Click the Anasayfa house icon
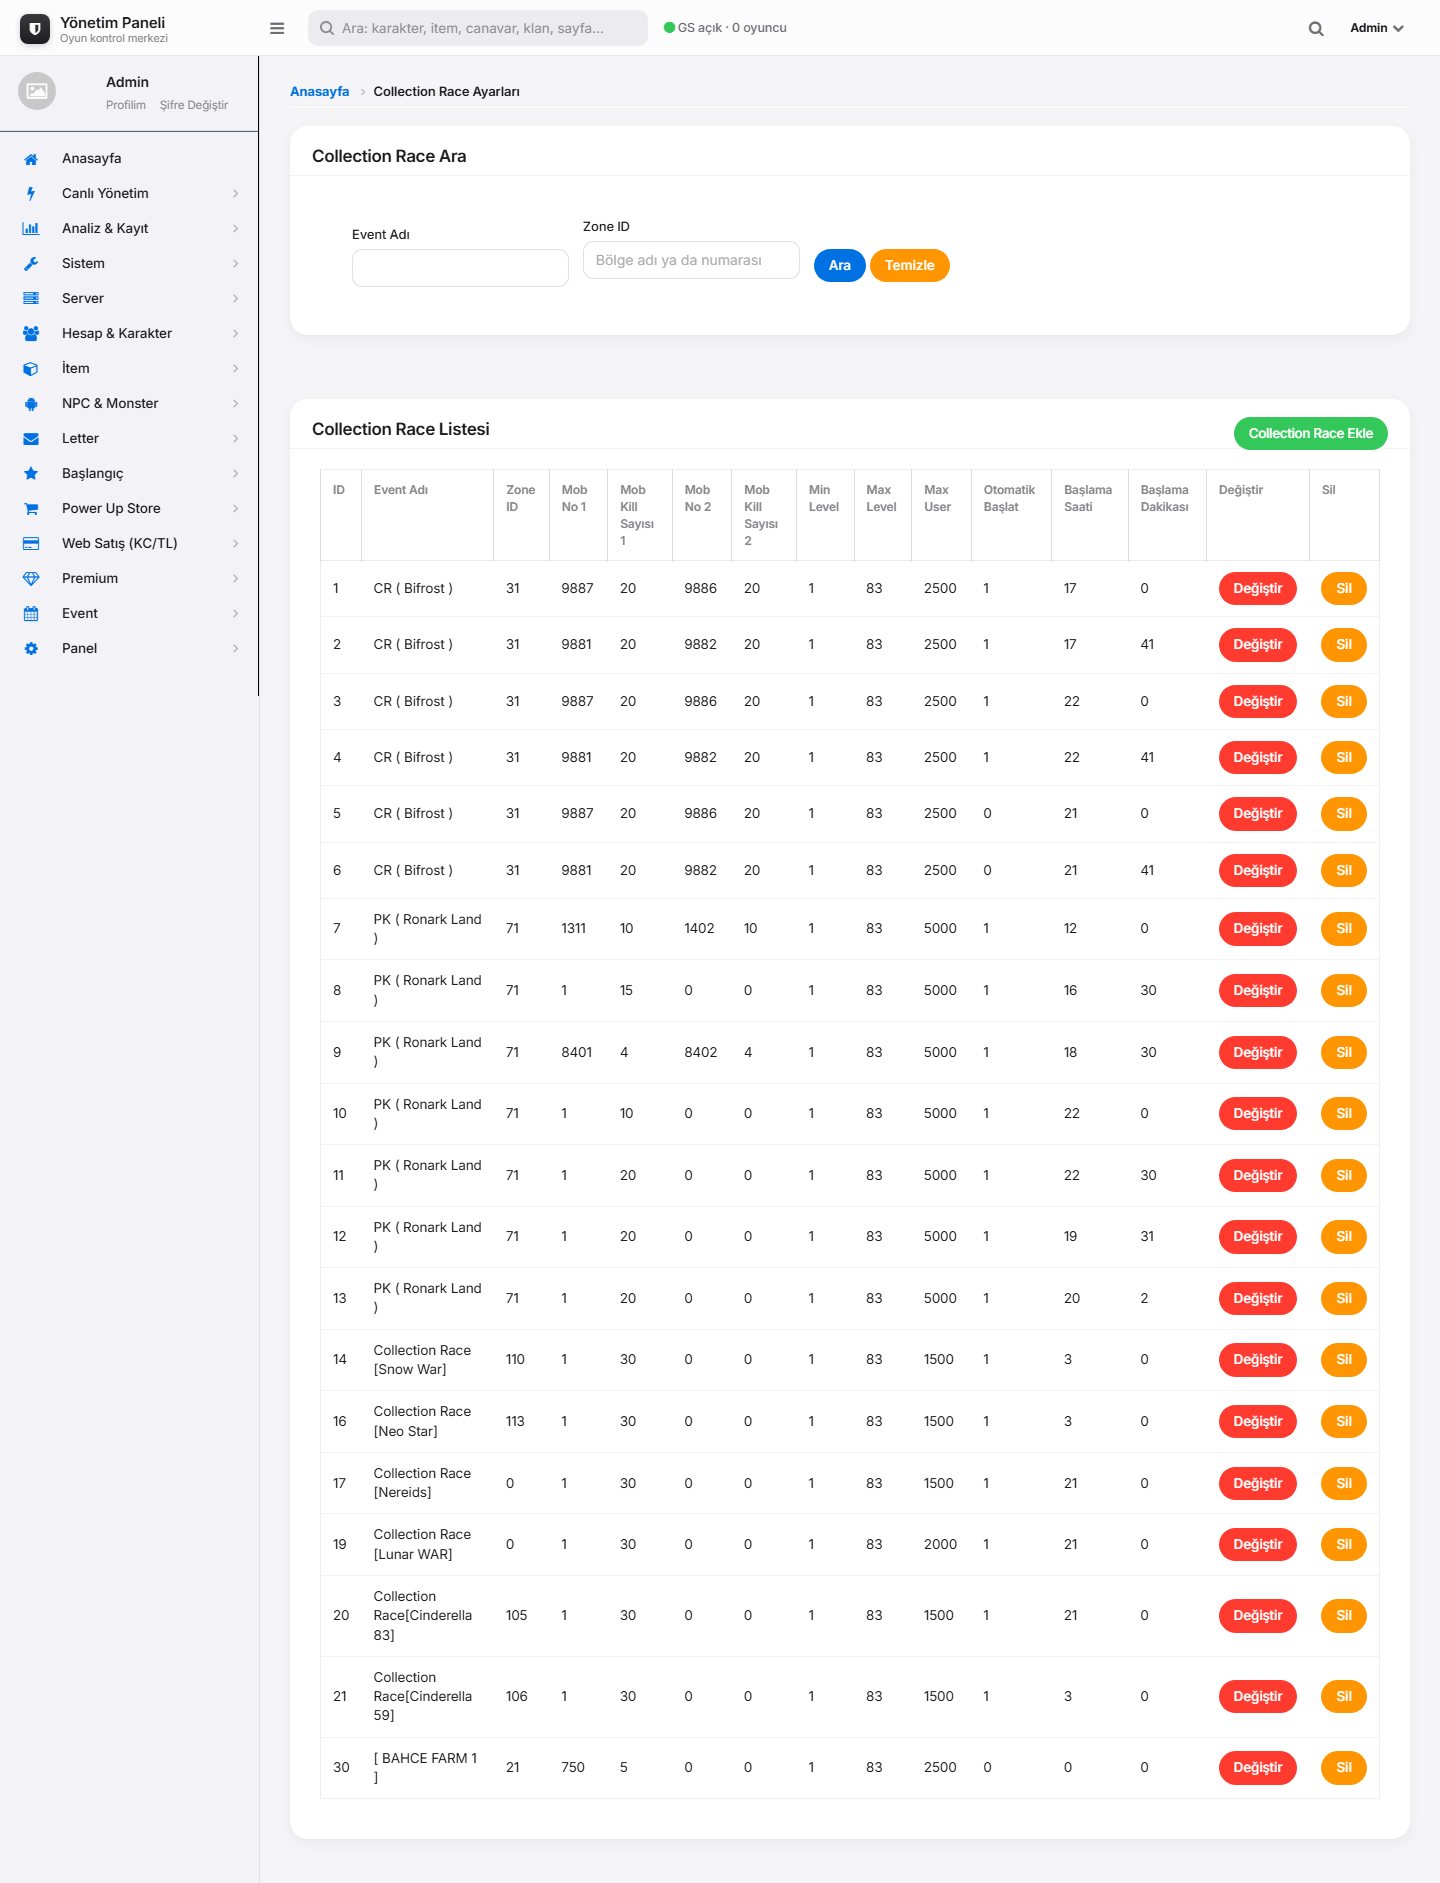Screen dimensions: 1440x1883 [x=31, y=159]
